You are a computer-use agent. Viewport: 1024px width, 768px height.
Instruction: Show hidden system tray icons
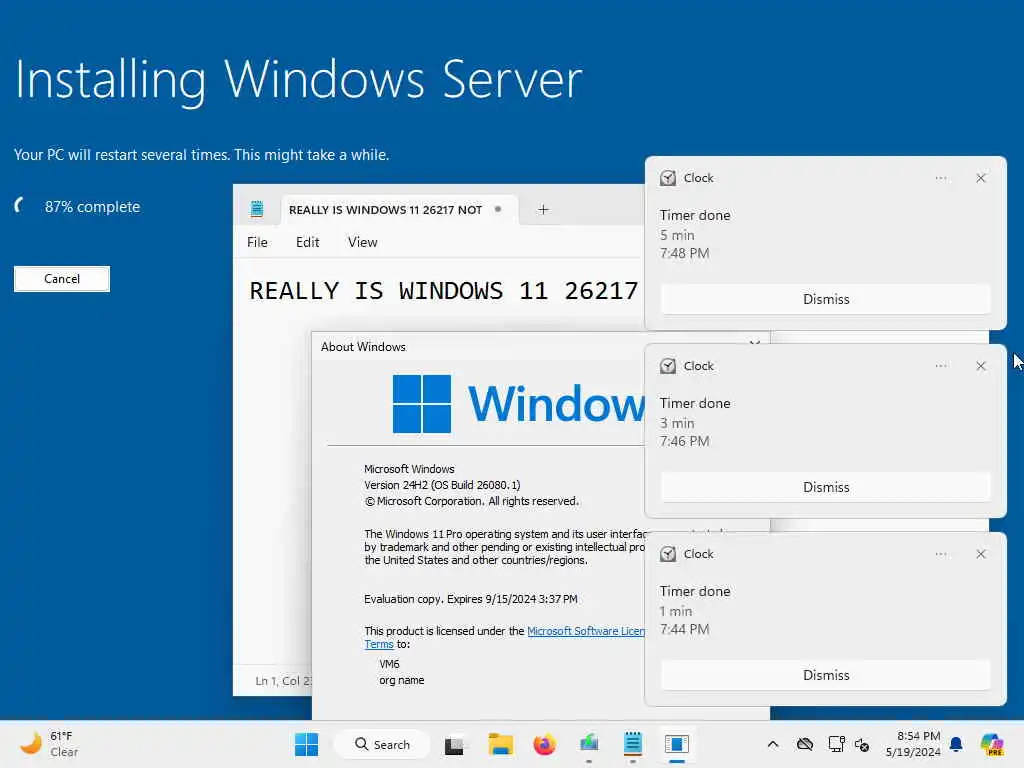(x=773, y=744)
